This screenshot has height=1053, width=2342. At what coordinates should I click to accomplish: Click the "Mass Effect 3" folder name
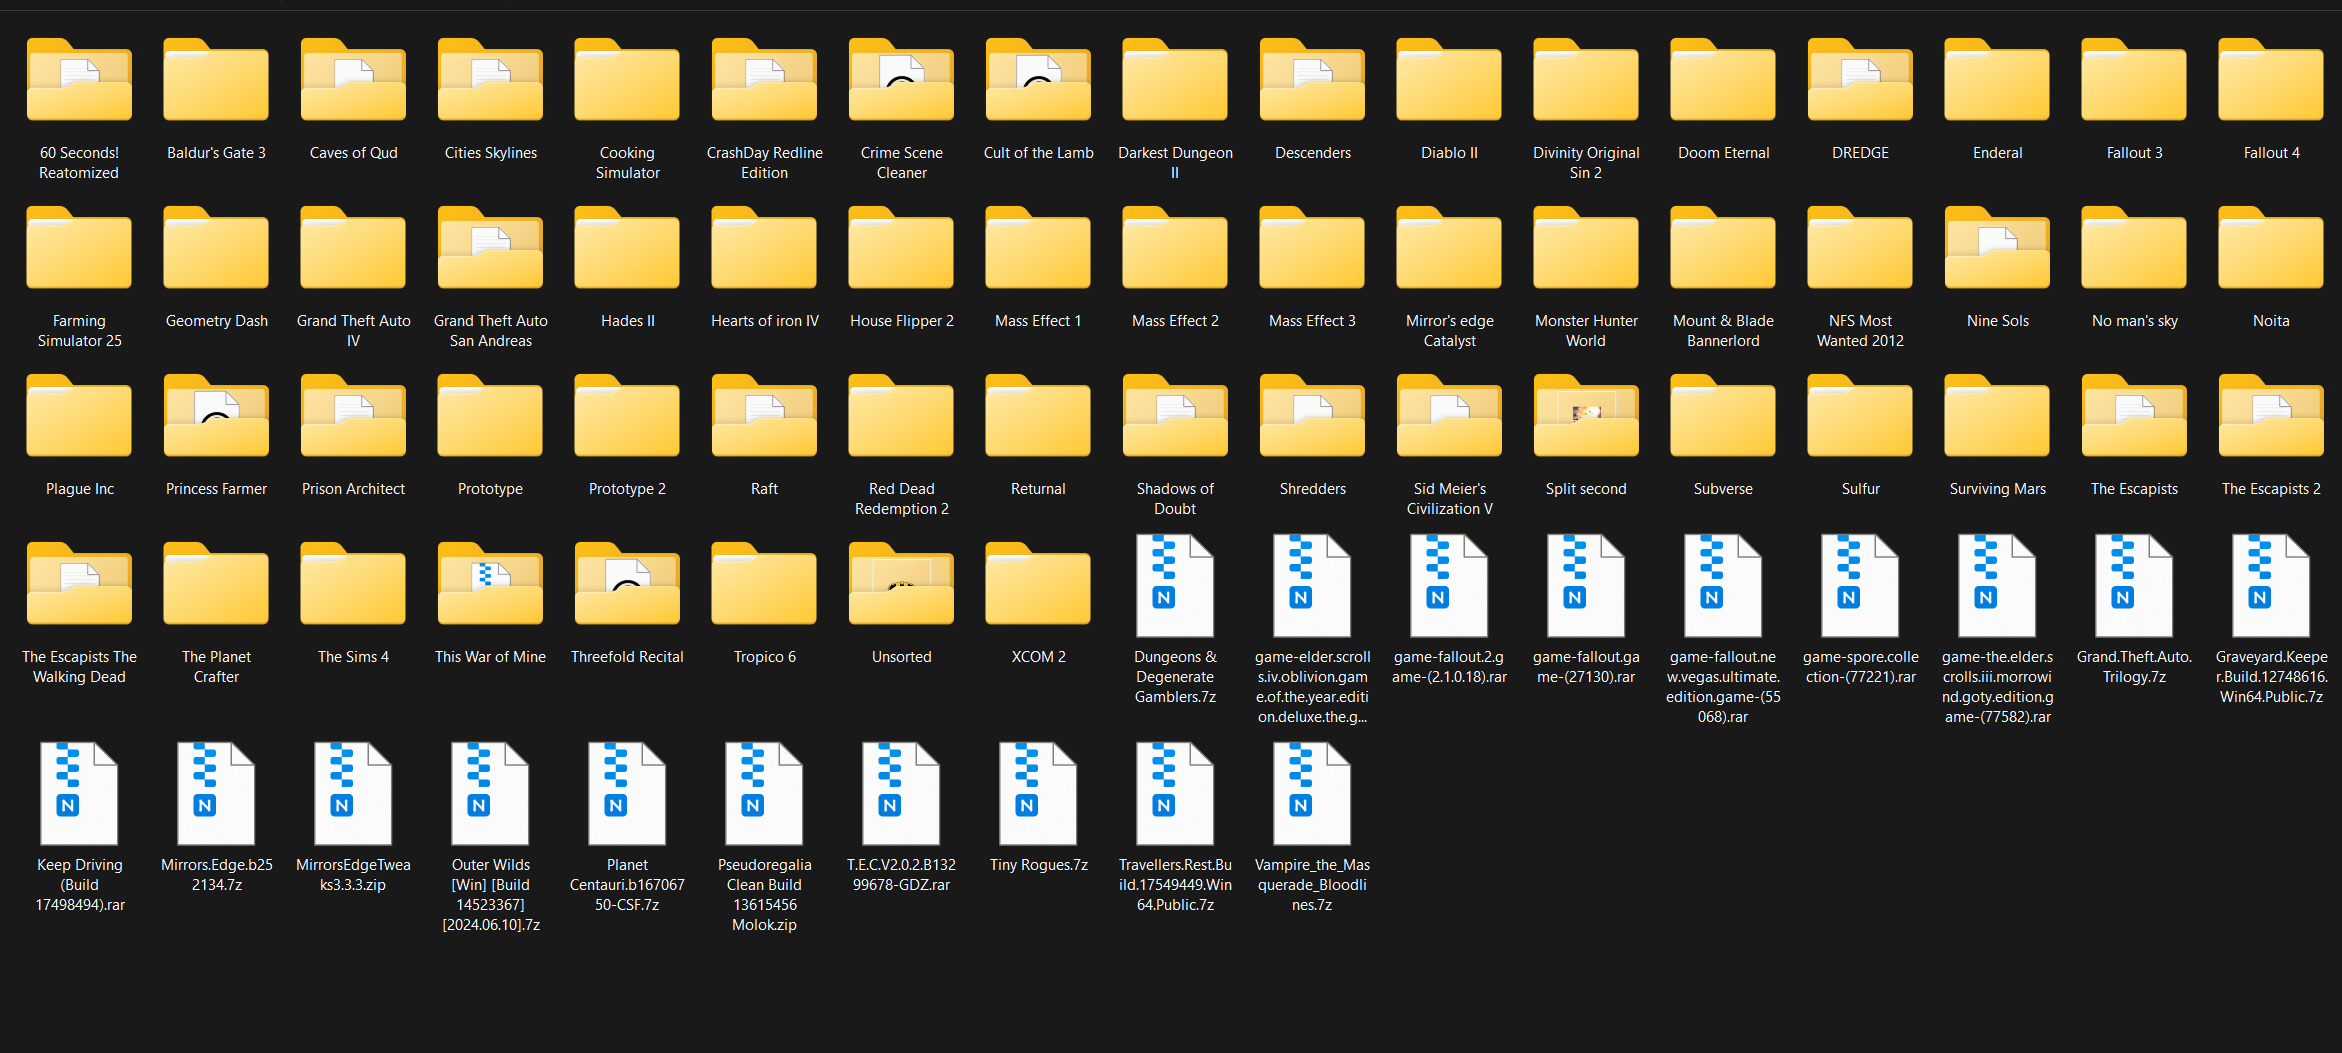pyautogui.click(x=1312, y=321)
